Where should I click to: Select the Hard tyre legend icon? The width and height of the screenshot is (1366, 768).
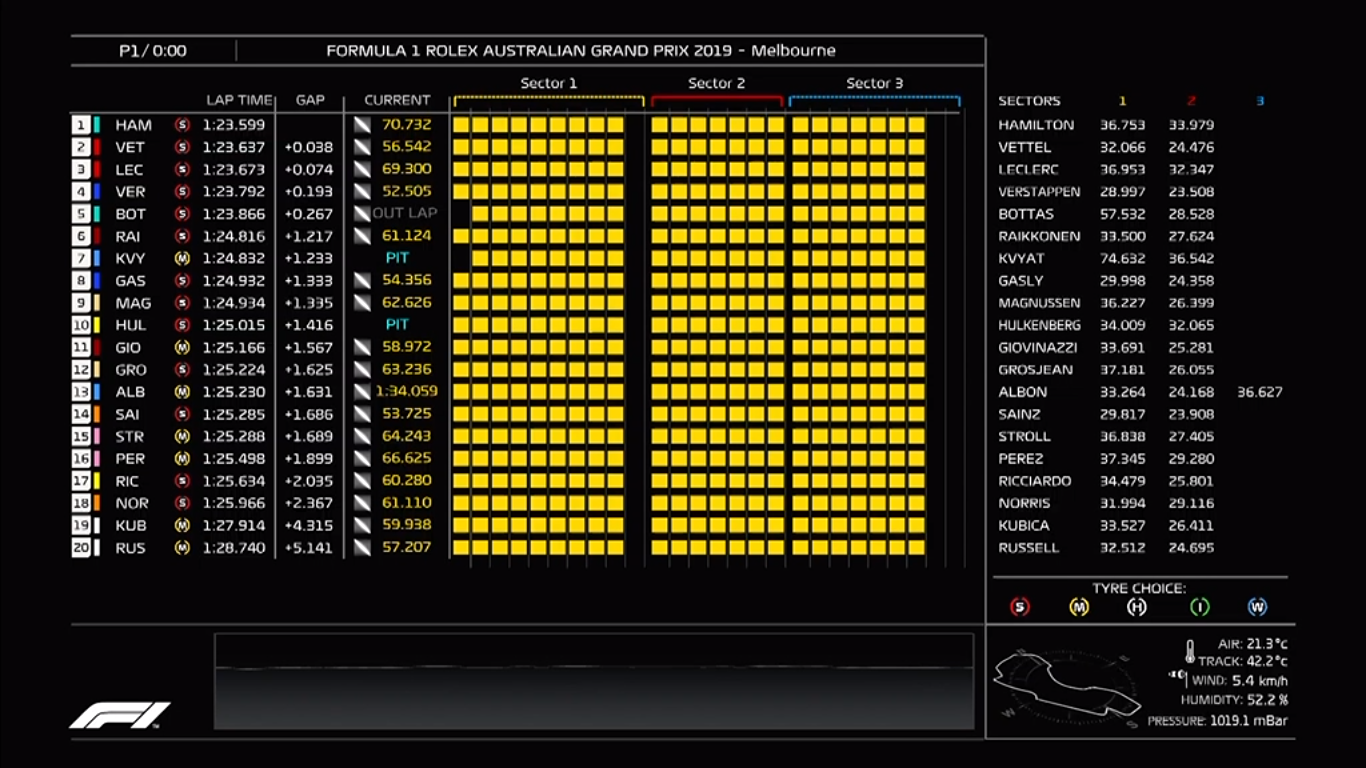(1137, 607)
